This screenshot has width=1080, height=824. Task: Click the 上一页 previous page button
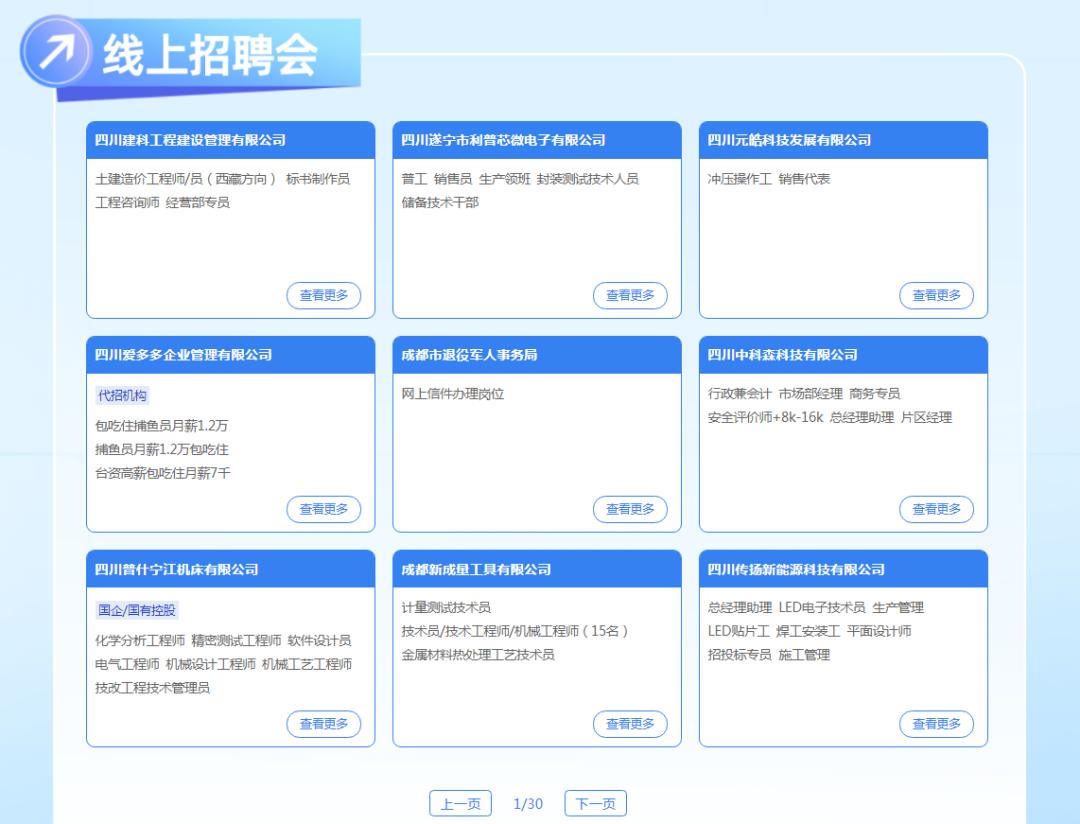(458, 802)
